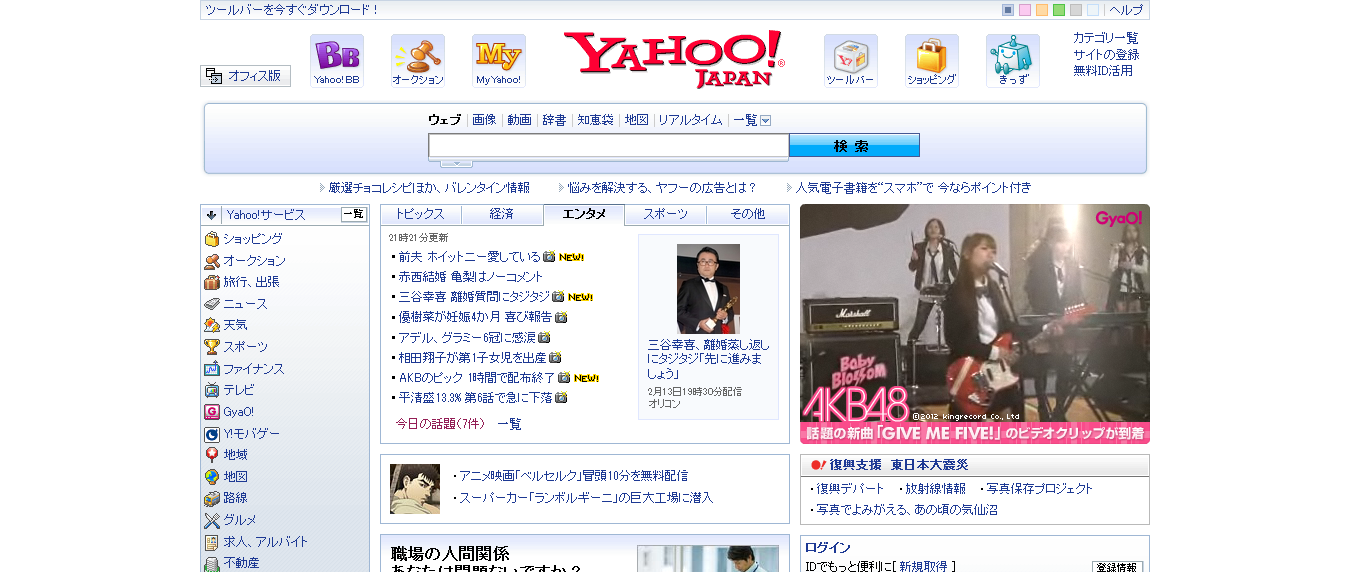Click the 地域 pin sidebar icon

tap(212, 455)
